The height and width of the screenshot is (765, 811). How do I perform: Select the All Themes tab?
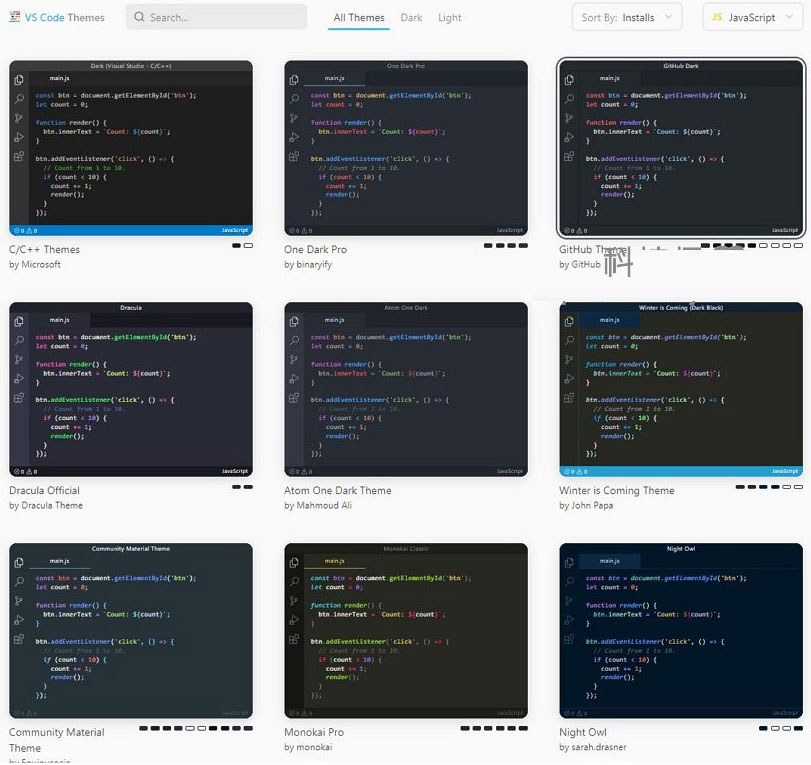[359, 18]
